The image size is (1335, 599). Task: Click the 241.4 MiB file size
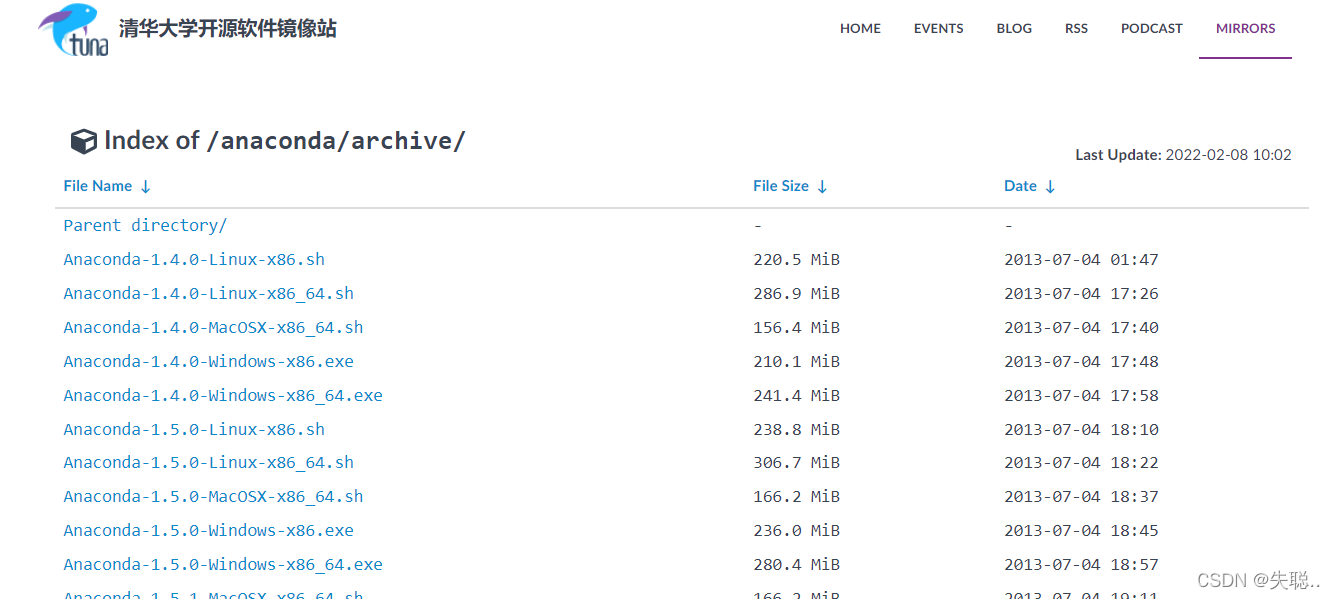[796, 395]
